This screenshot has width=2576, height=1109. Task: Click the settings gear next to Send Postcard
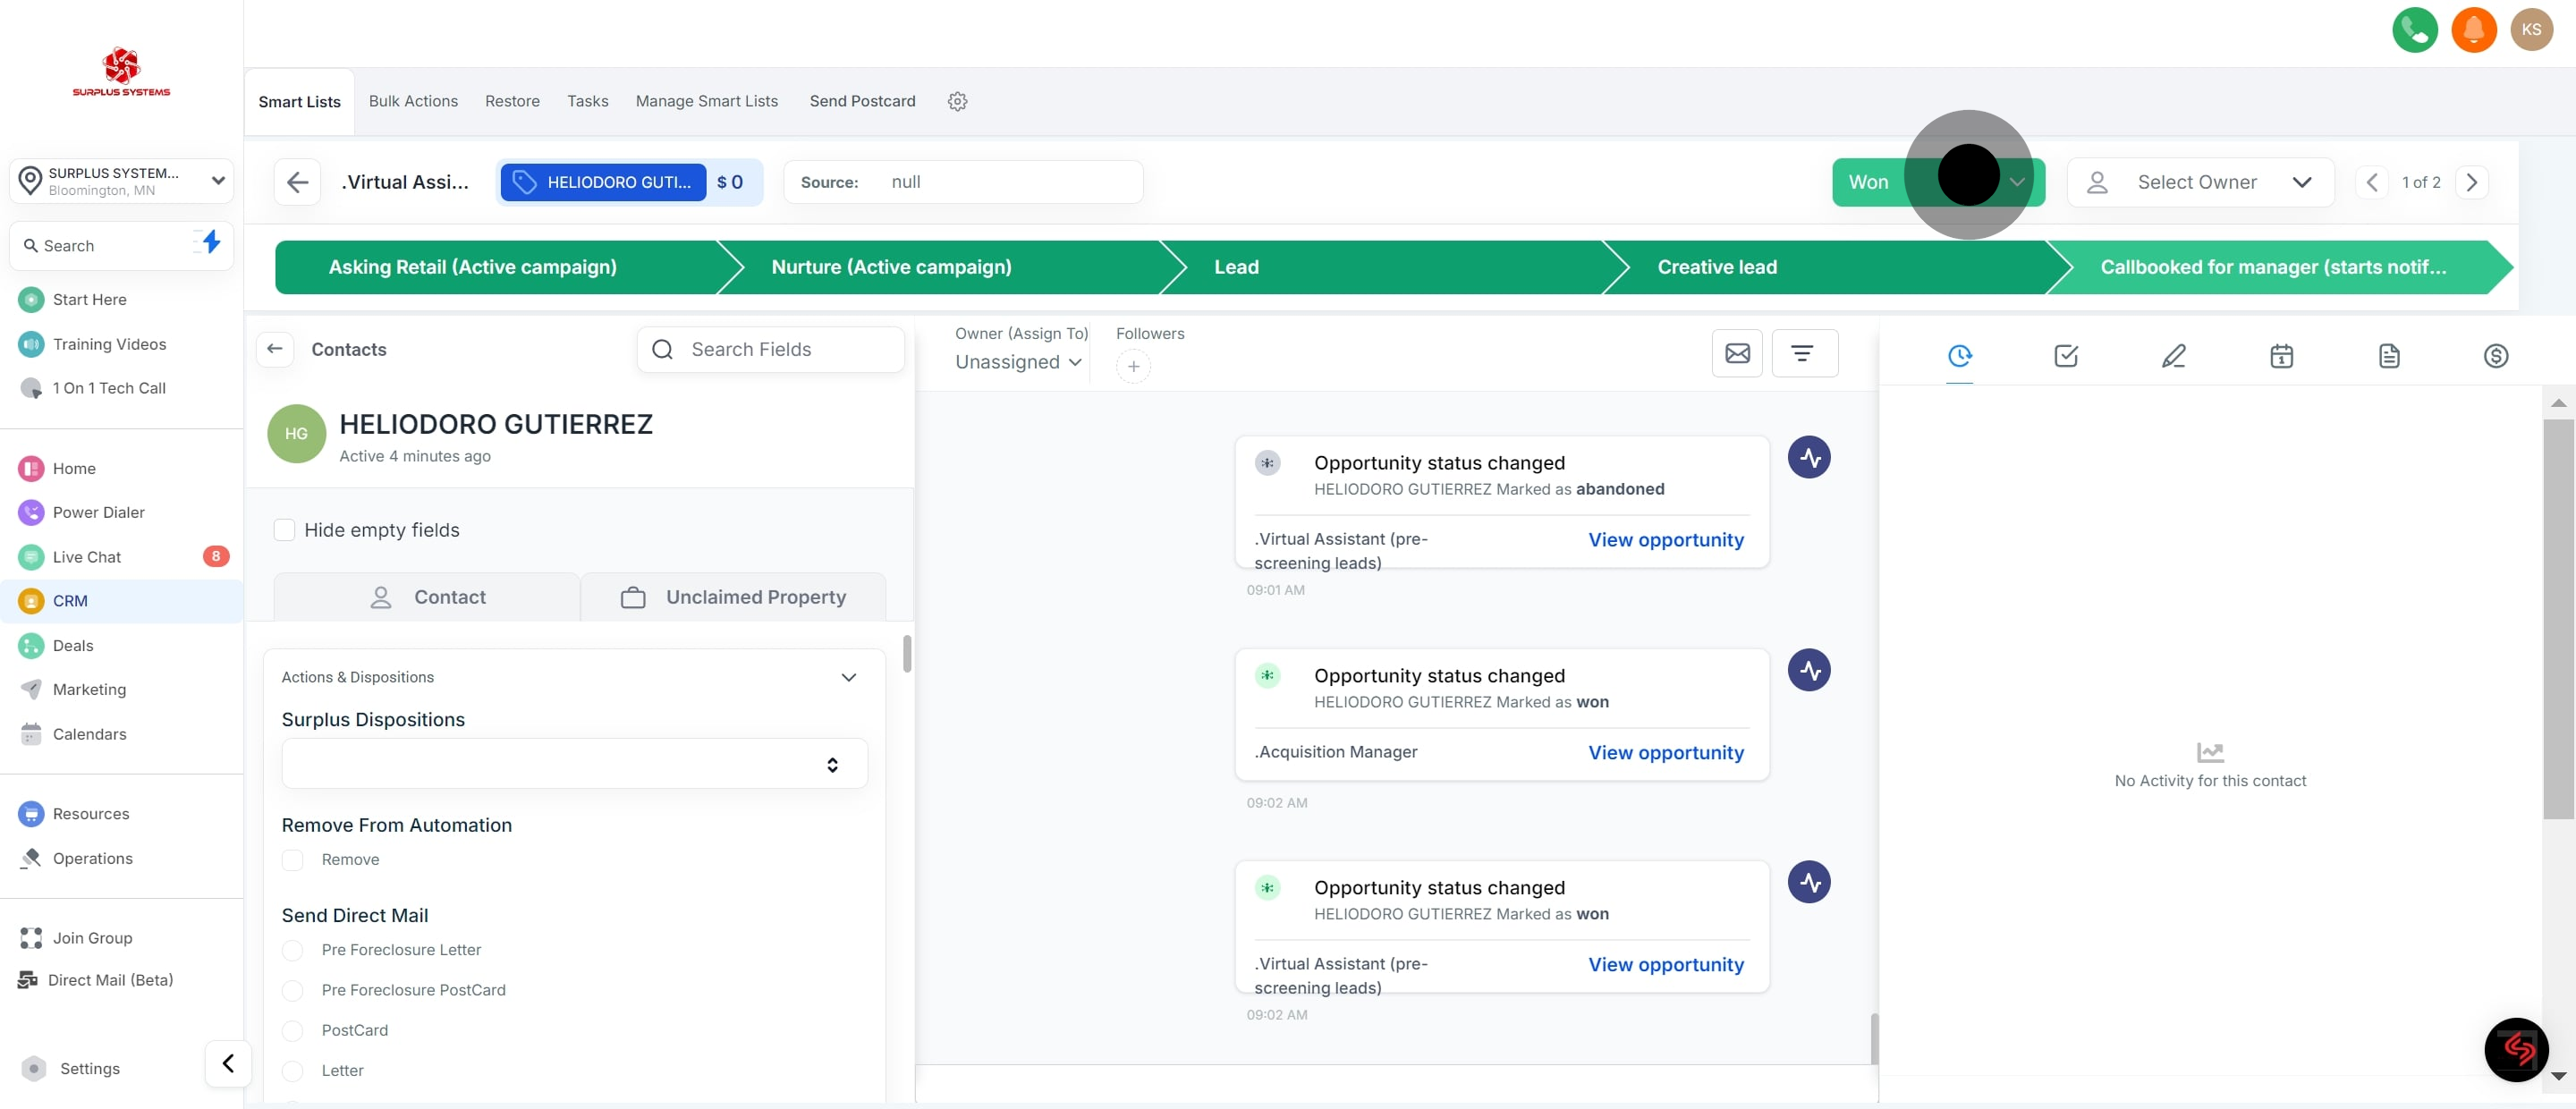pyautogui.click(x=957, y=101)
